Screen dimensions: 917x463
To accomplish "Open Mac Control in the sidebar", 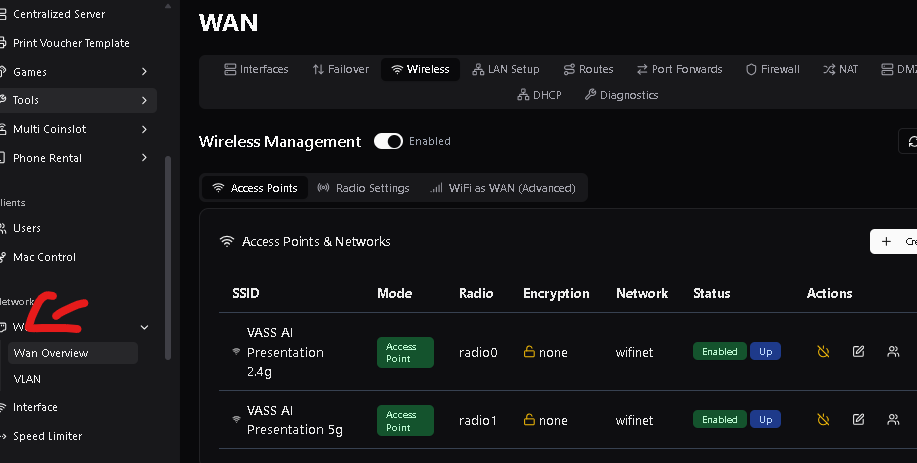I will pos(44,257).
